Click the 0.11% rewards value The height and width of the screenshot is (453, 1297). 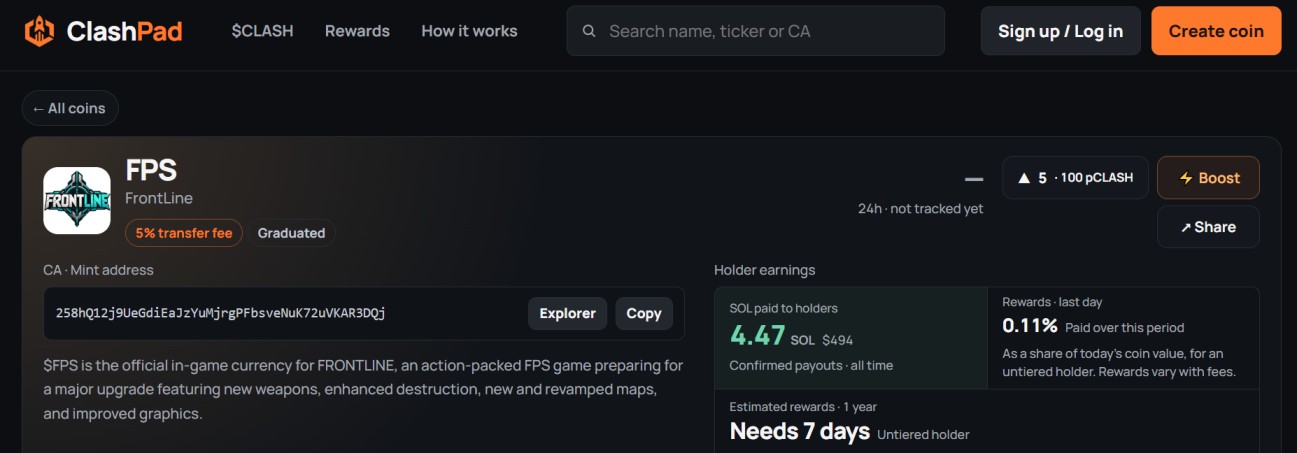click(x=1030, y=325)
